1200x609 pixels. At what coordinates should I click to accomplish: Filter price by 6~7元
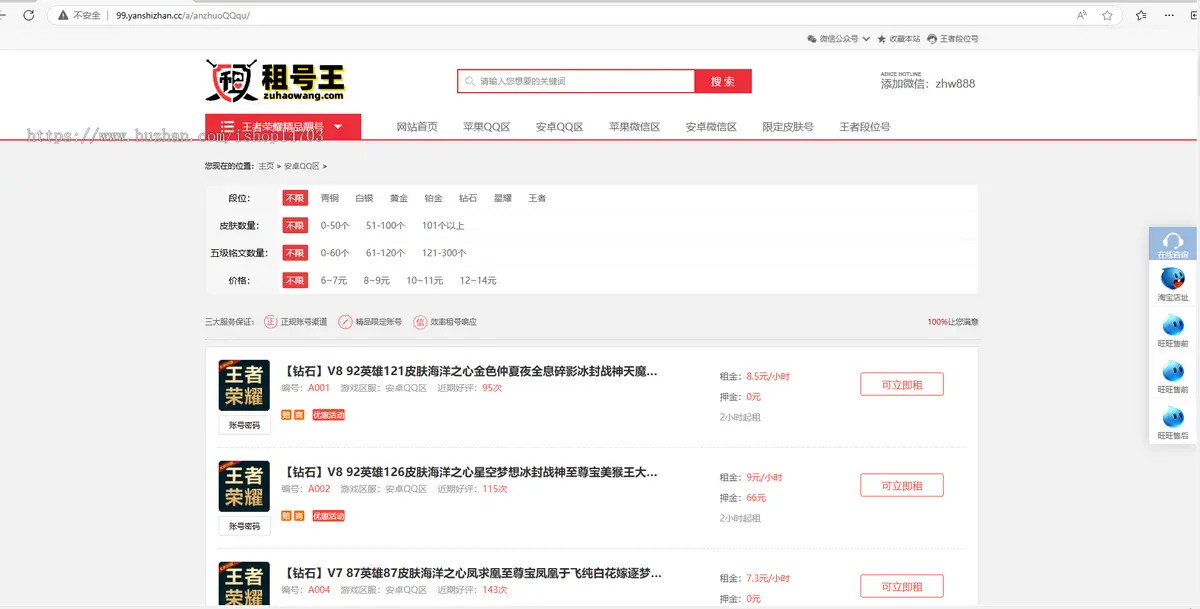[334, 280]
